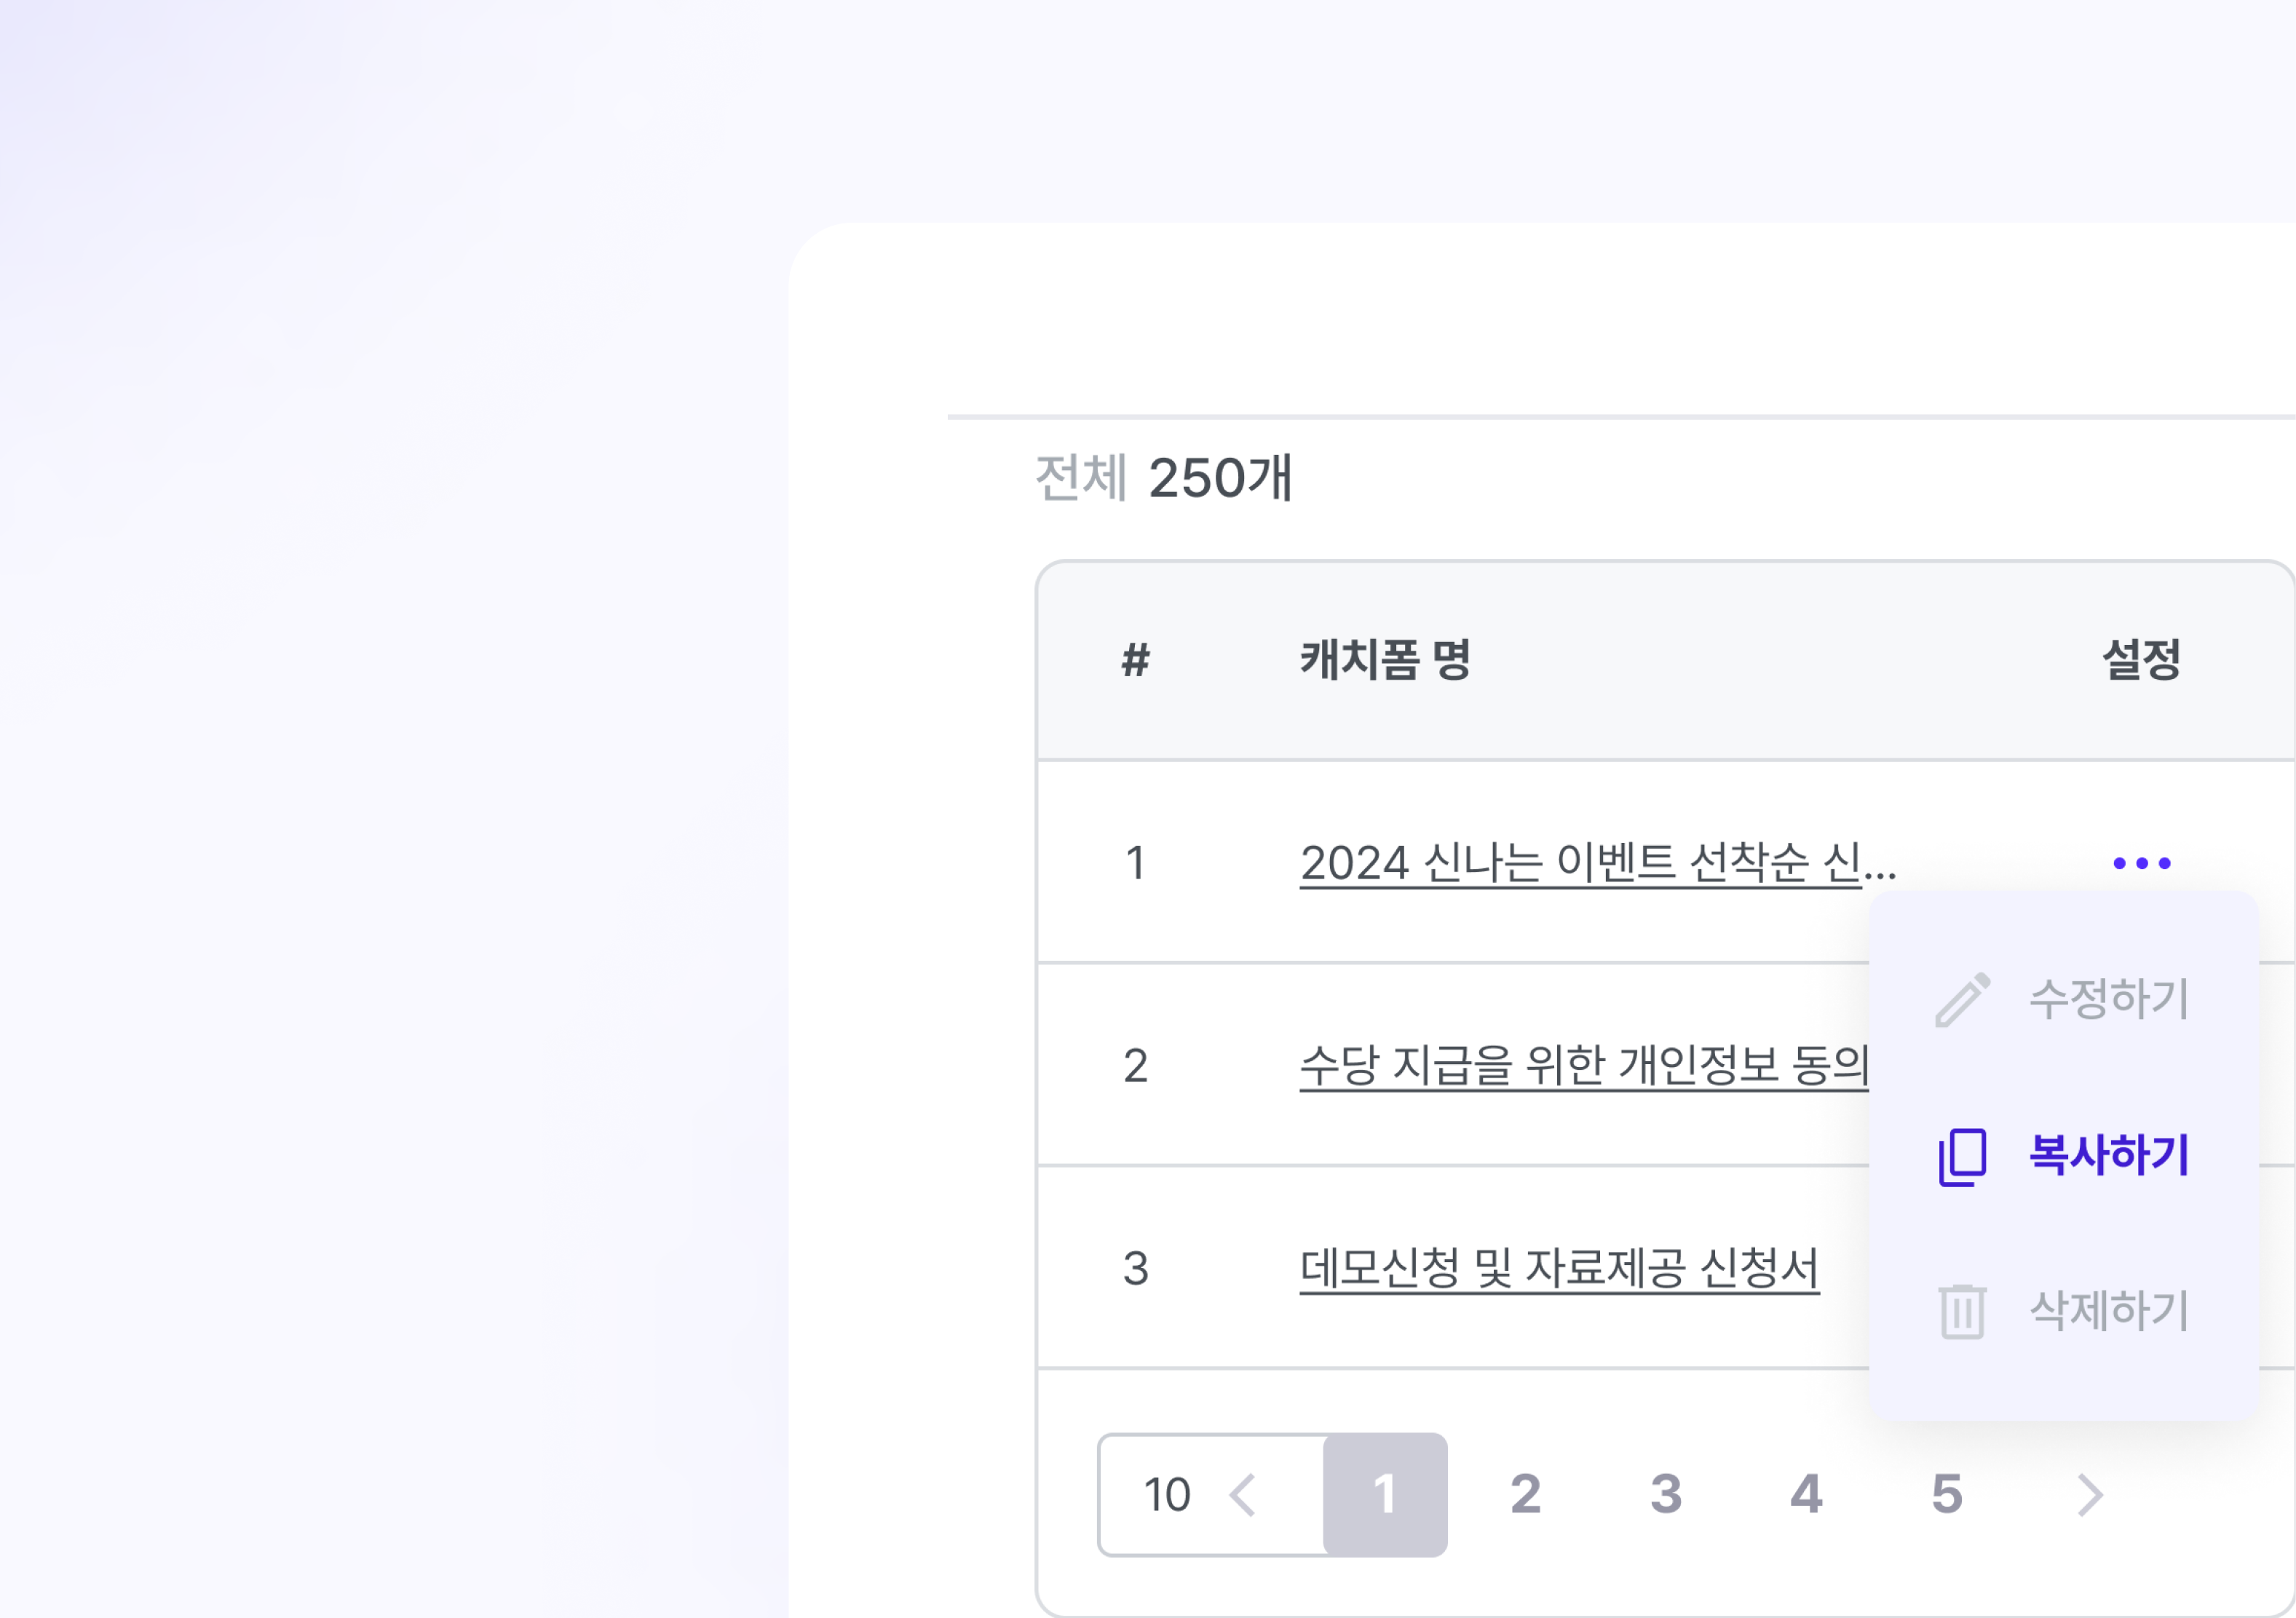
Task: Jump to page 5 in pagination
Action: point(1947,1495)
